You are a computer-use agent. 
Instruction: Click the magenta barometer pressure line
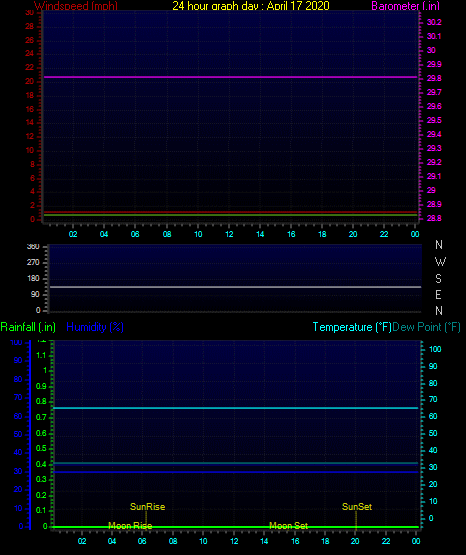click(230, 77)
